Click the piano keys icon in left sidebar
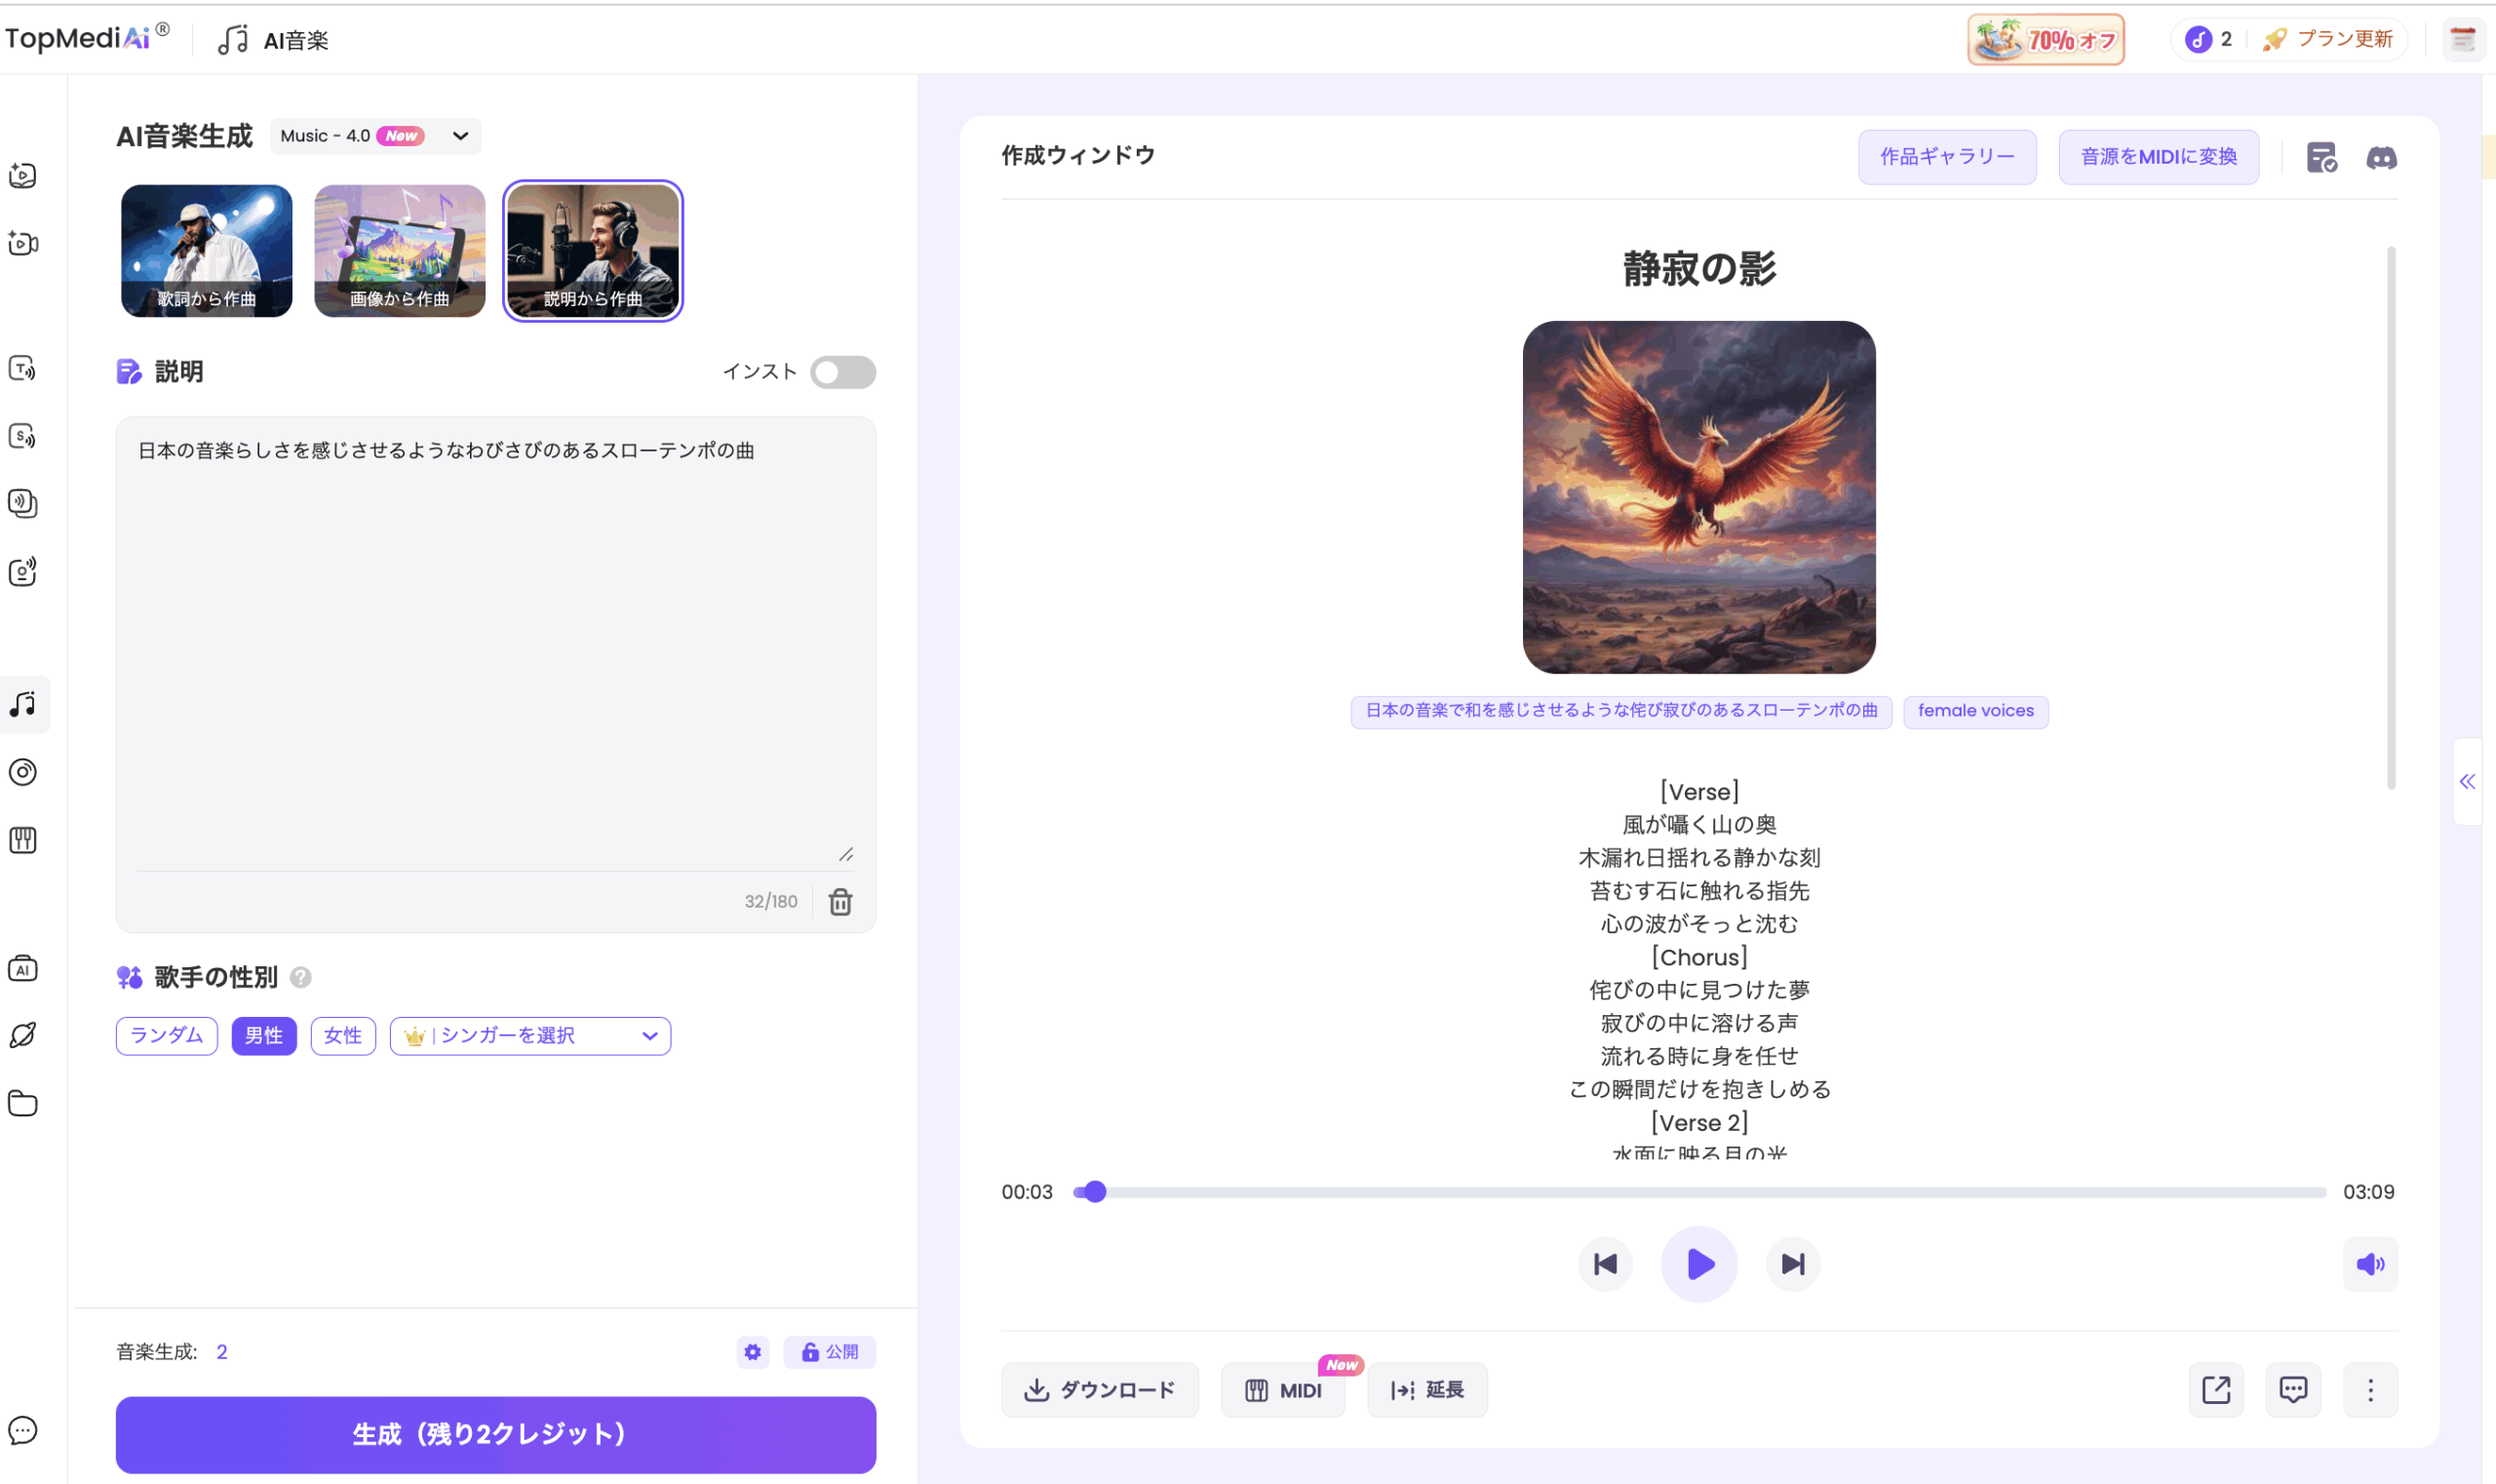 (23, 840)
